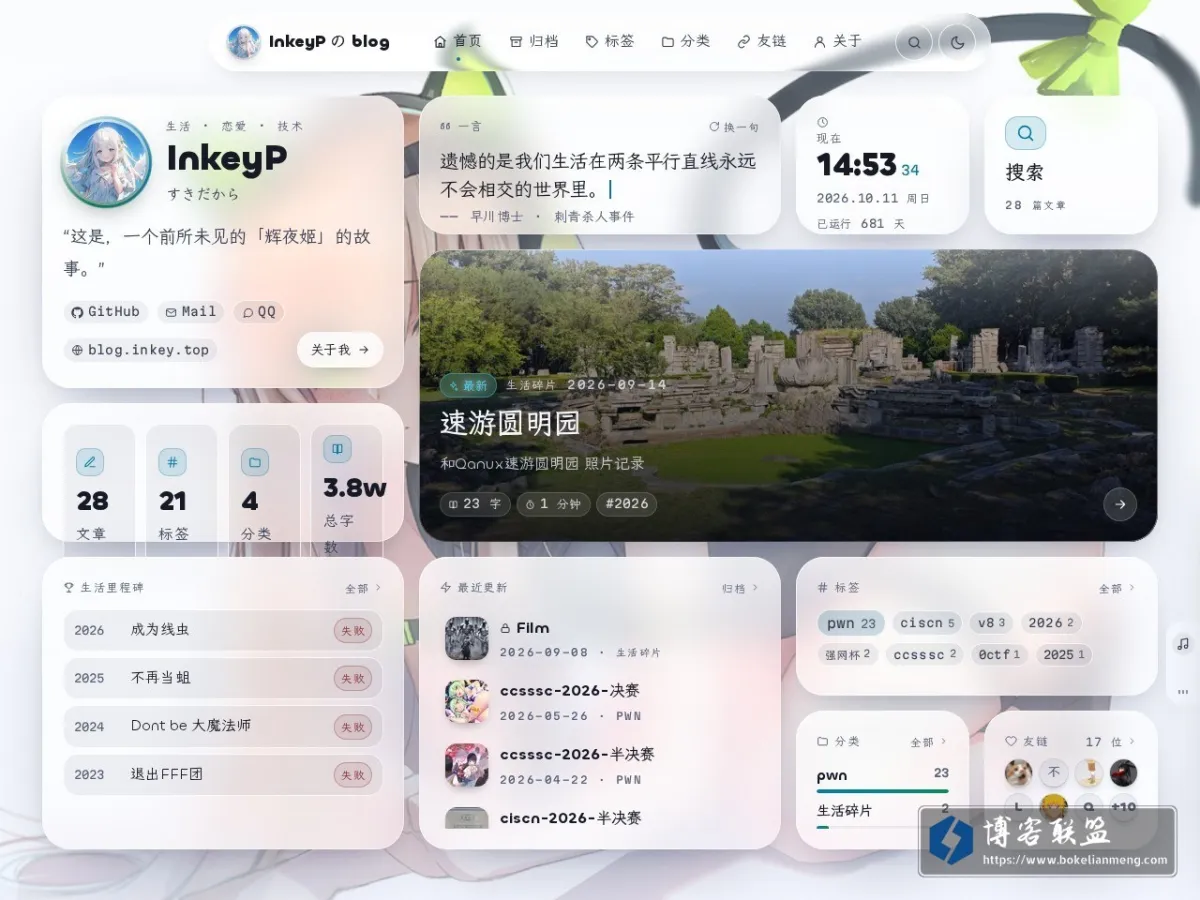Viewport: 1200px width, 900px height.
Task: Open the music player note icon
Action: click(1183, 643)
